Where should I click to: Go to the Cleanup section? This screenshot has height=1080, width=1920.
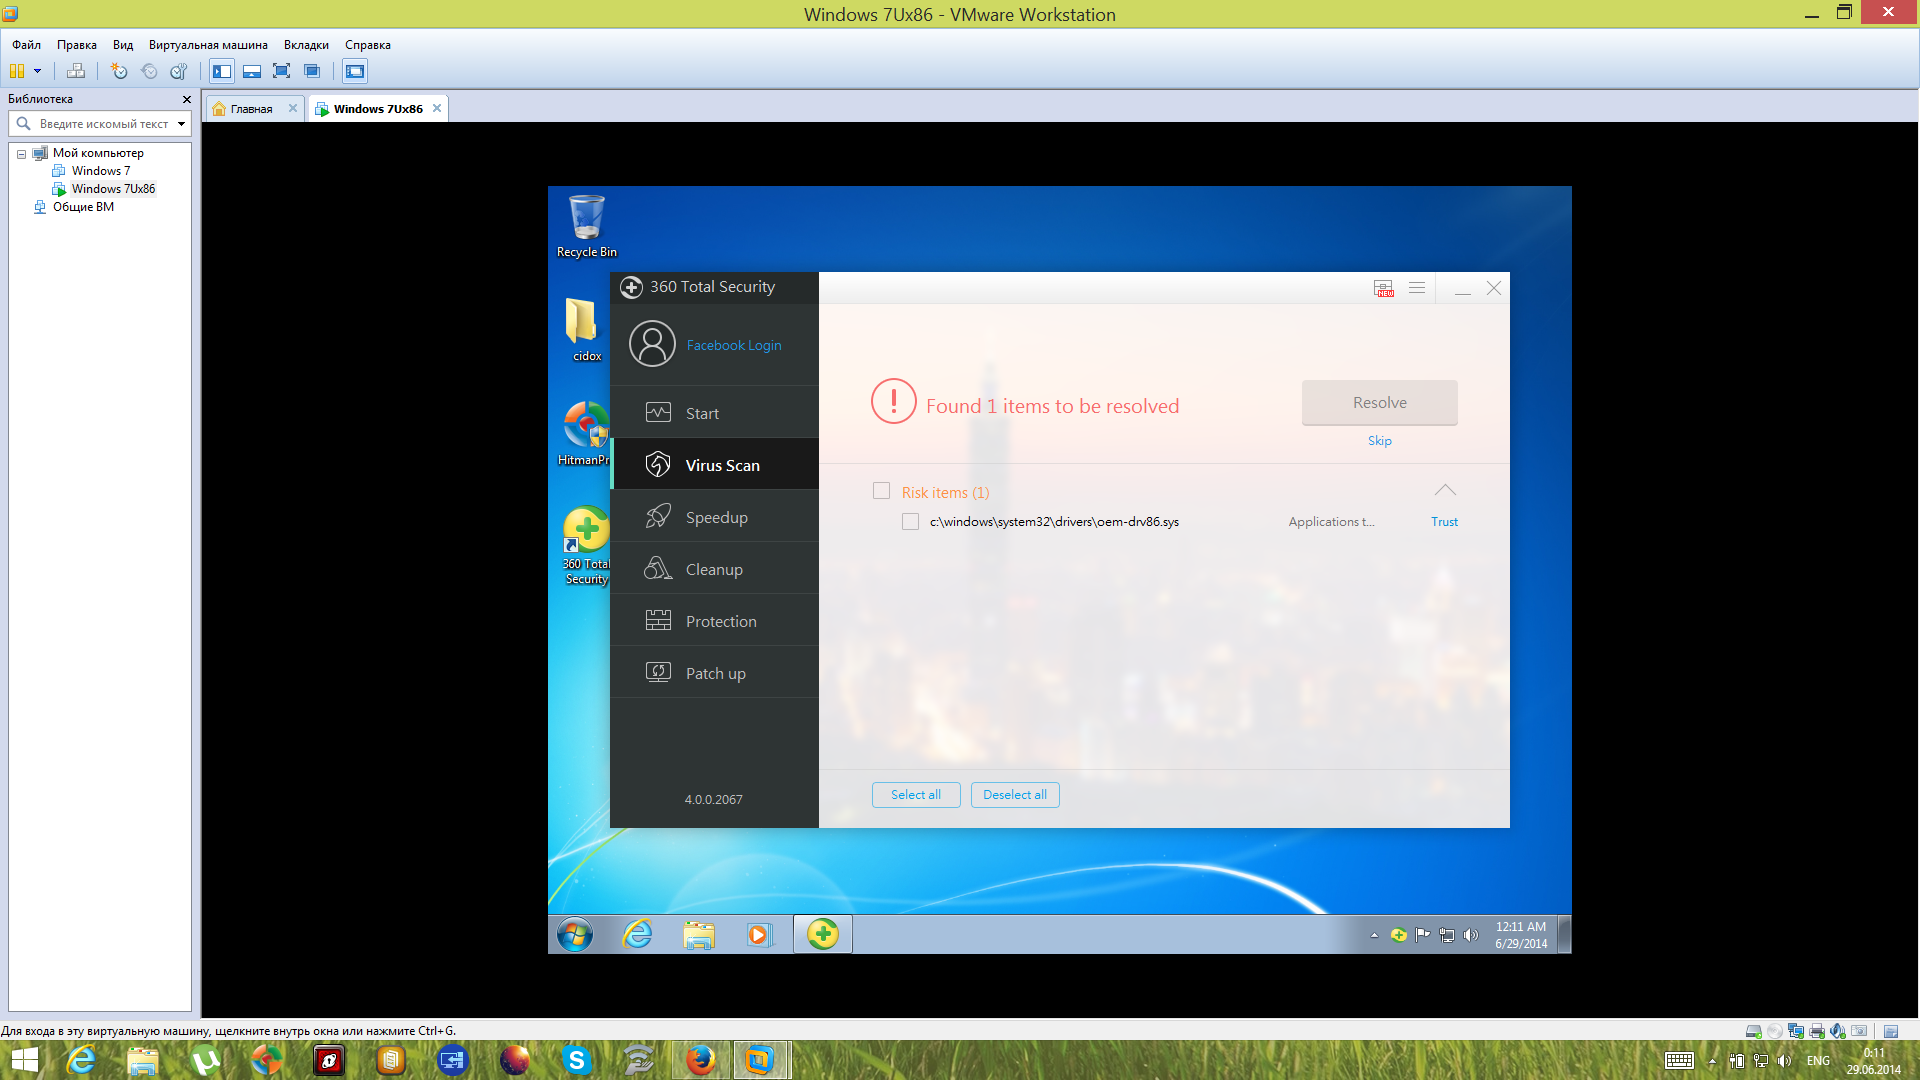pos(714,569)
